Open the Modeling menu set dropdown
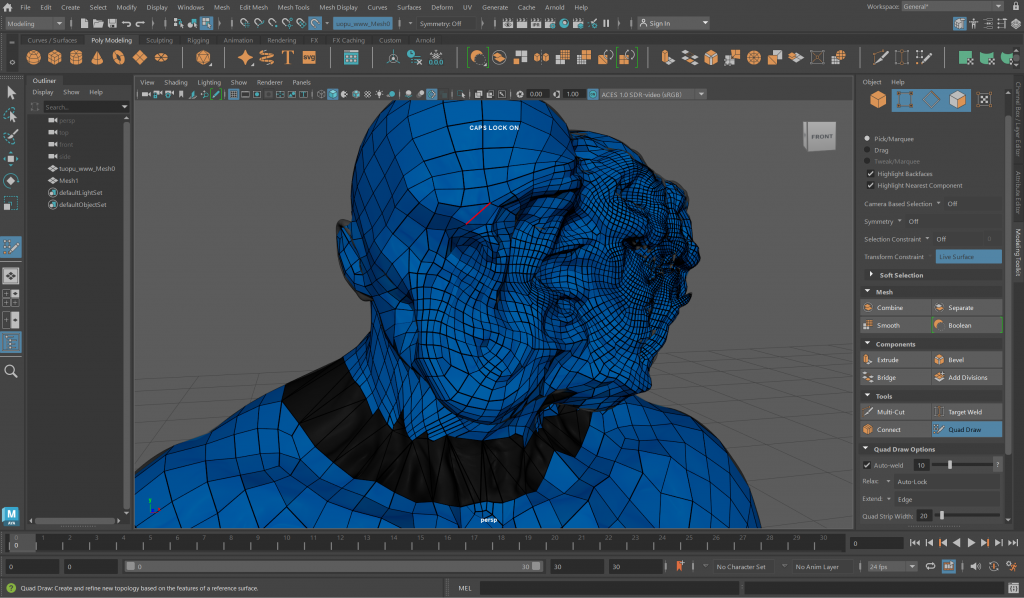Viewport: 1024px width, 598px height. (35, 23)
